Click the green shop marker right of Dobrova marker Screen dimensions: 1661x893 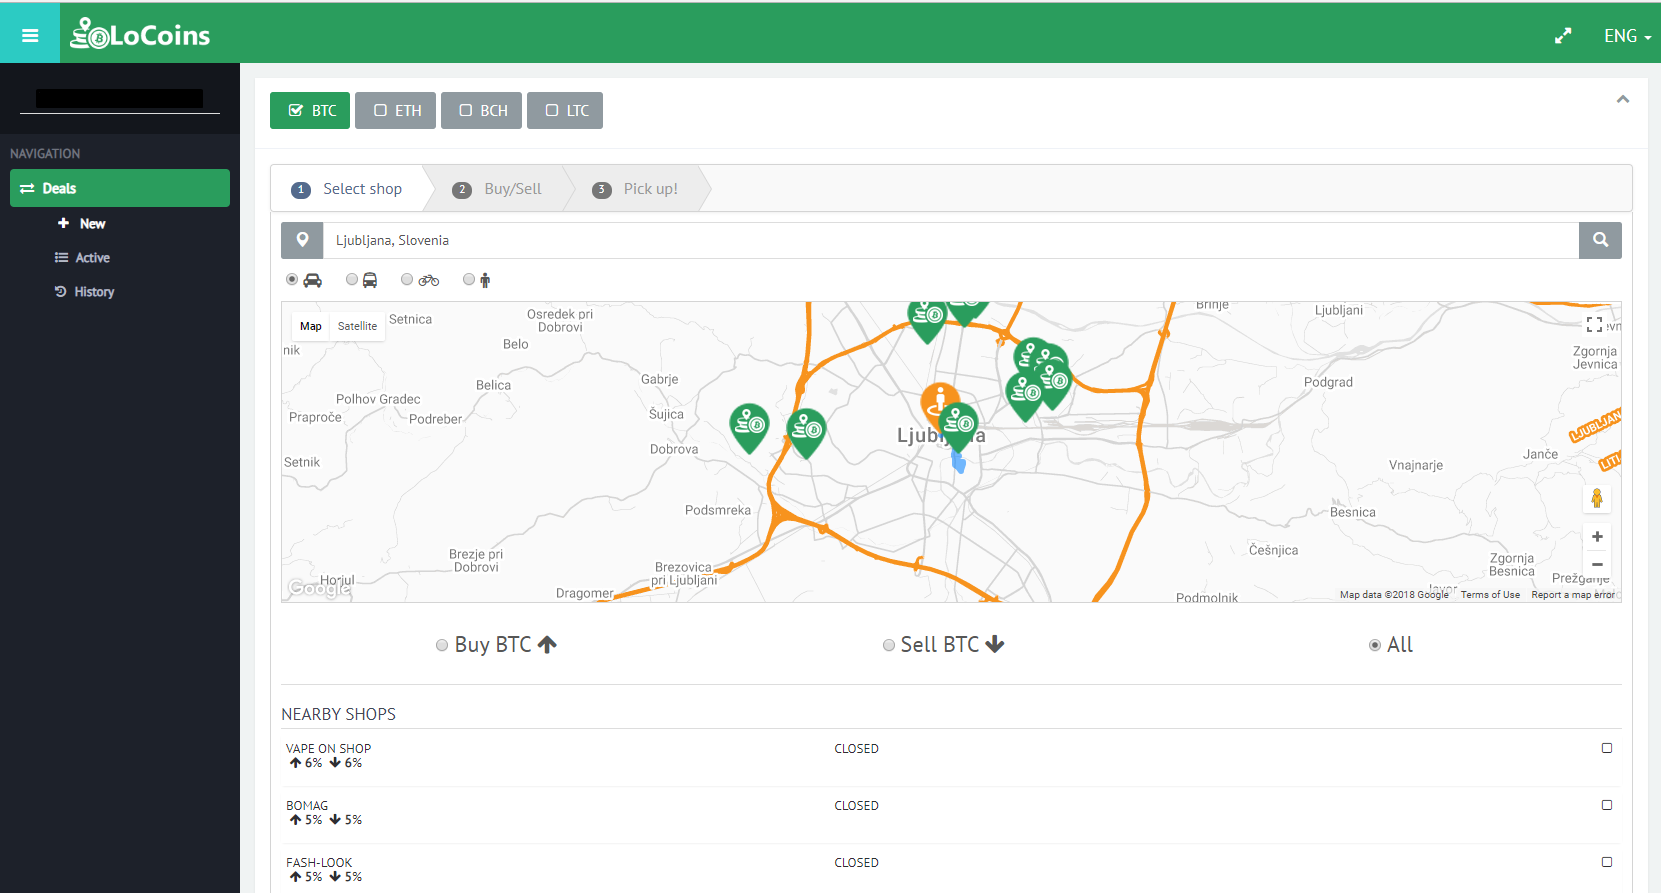(x=806, y=432)
